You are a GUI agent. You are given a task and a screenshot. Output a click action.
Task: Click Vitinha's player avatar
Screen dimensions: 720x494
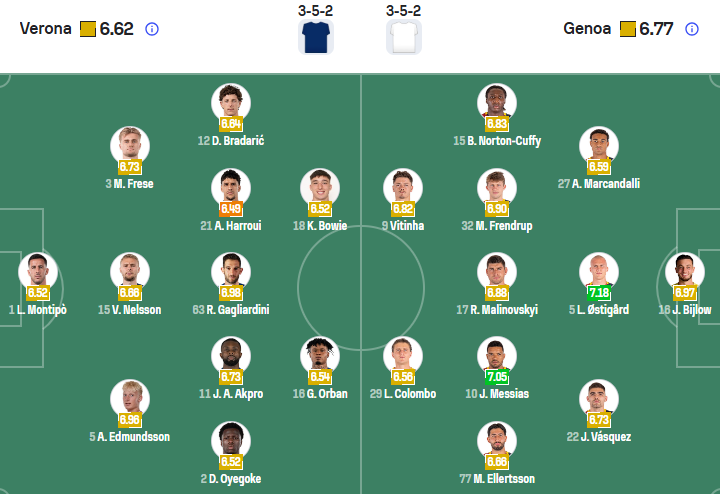[x=403, y=187]
